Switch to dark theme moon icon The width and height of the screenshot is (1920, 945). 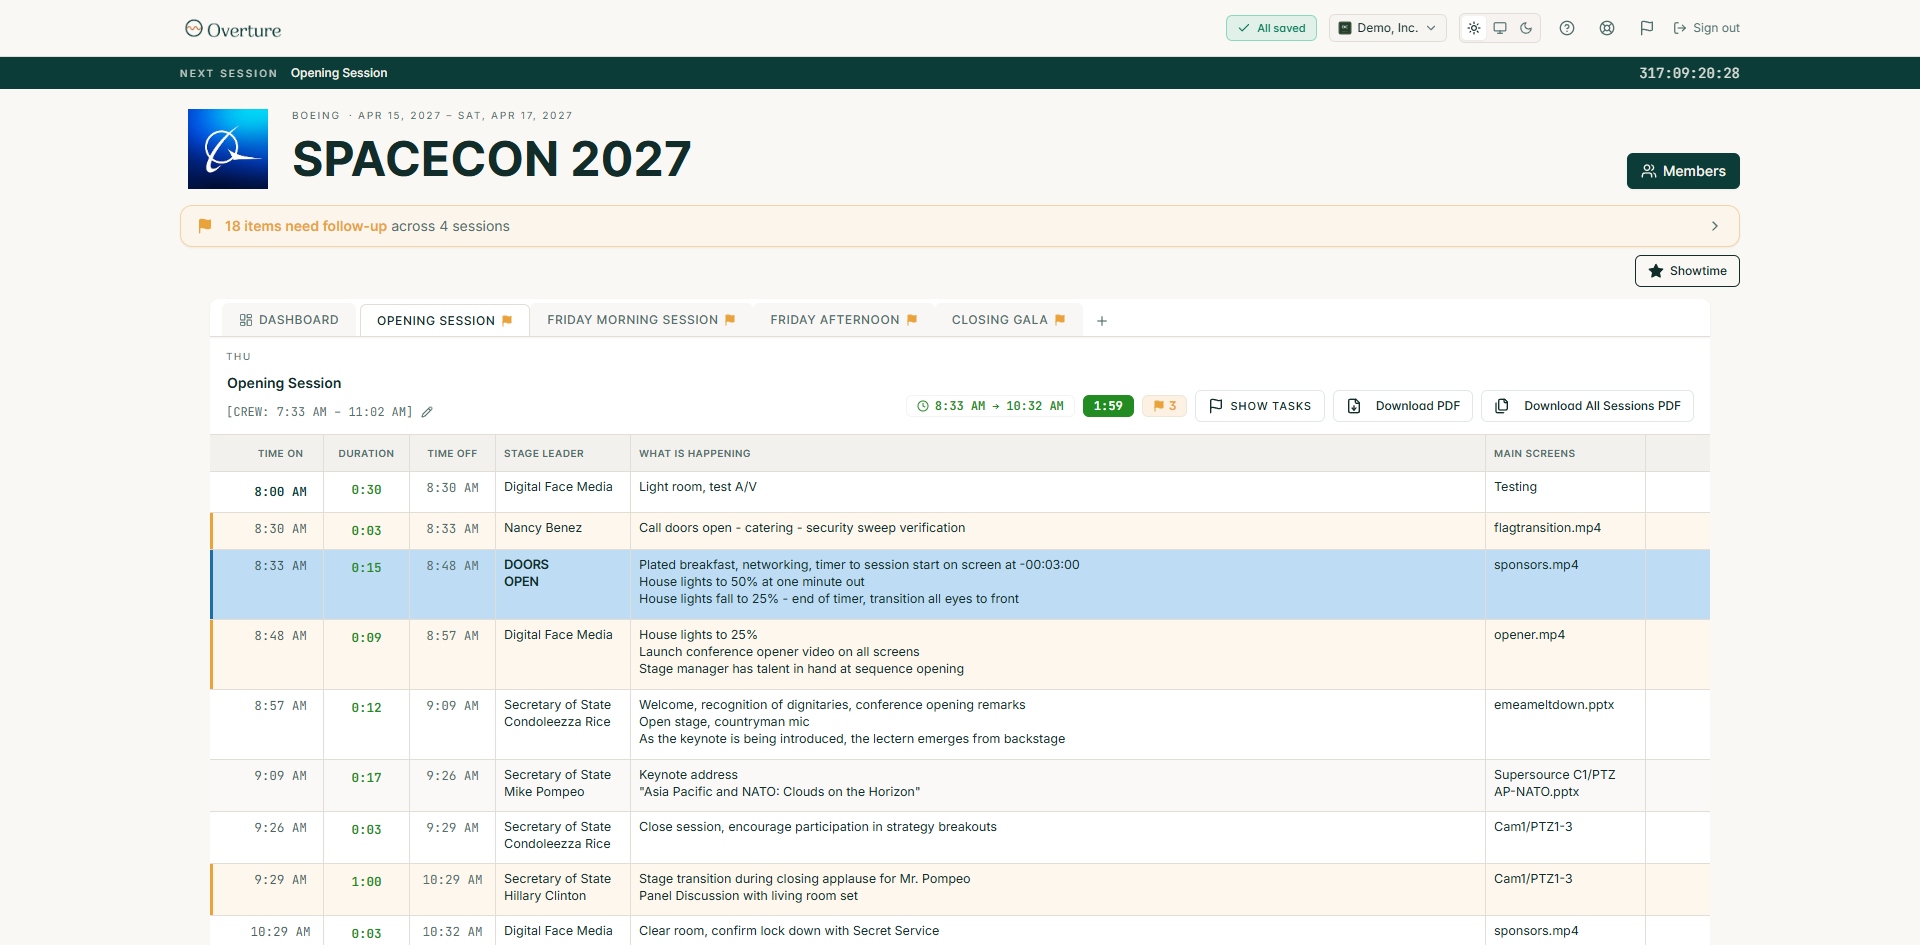tap(1526, 28)
